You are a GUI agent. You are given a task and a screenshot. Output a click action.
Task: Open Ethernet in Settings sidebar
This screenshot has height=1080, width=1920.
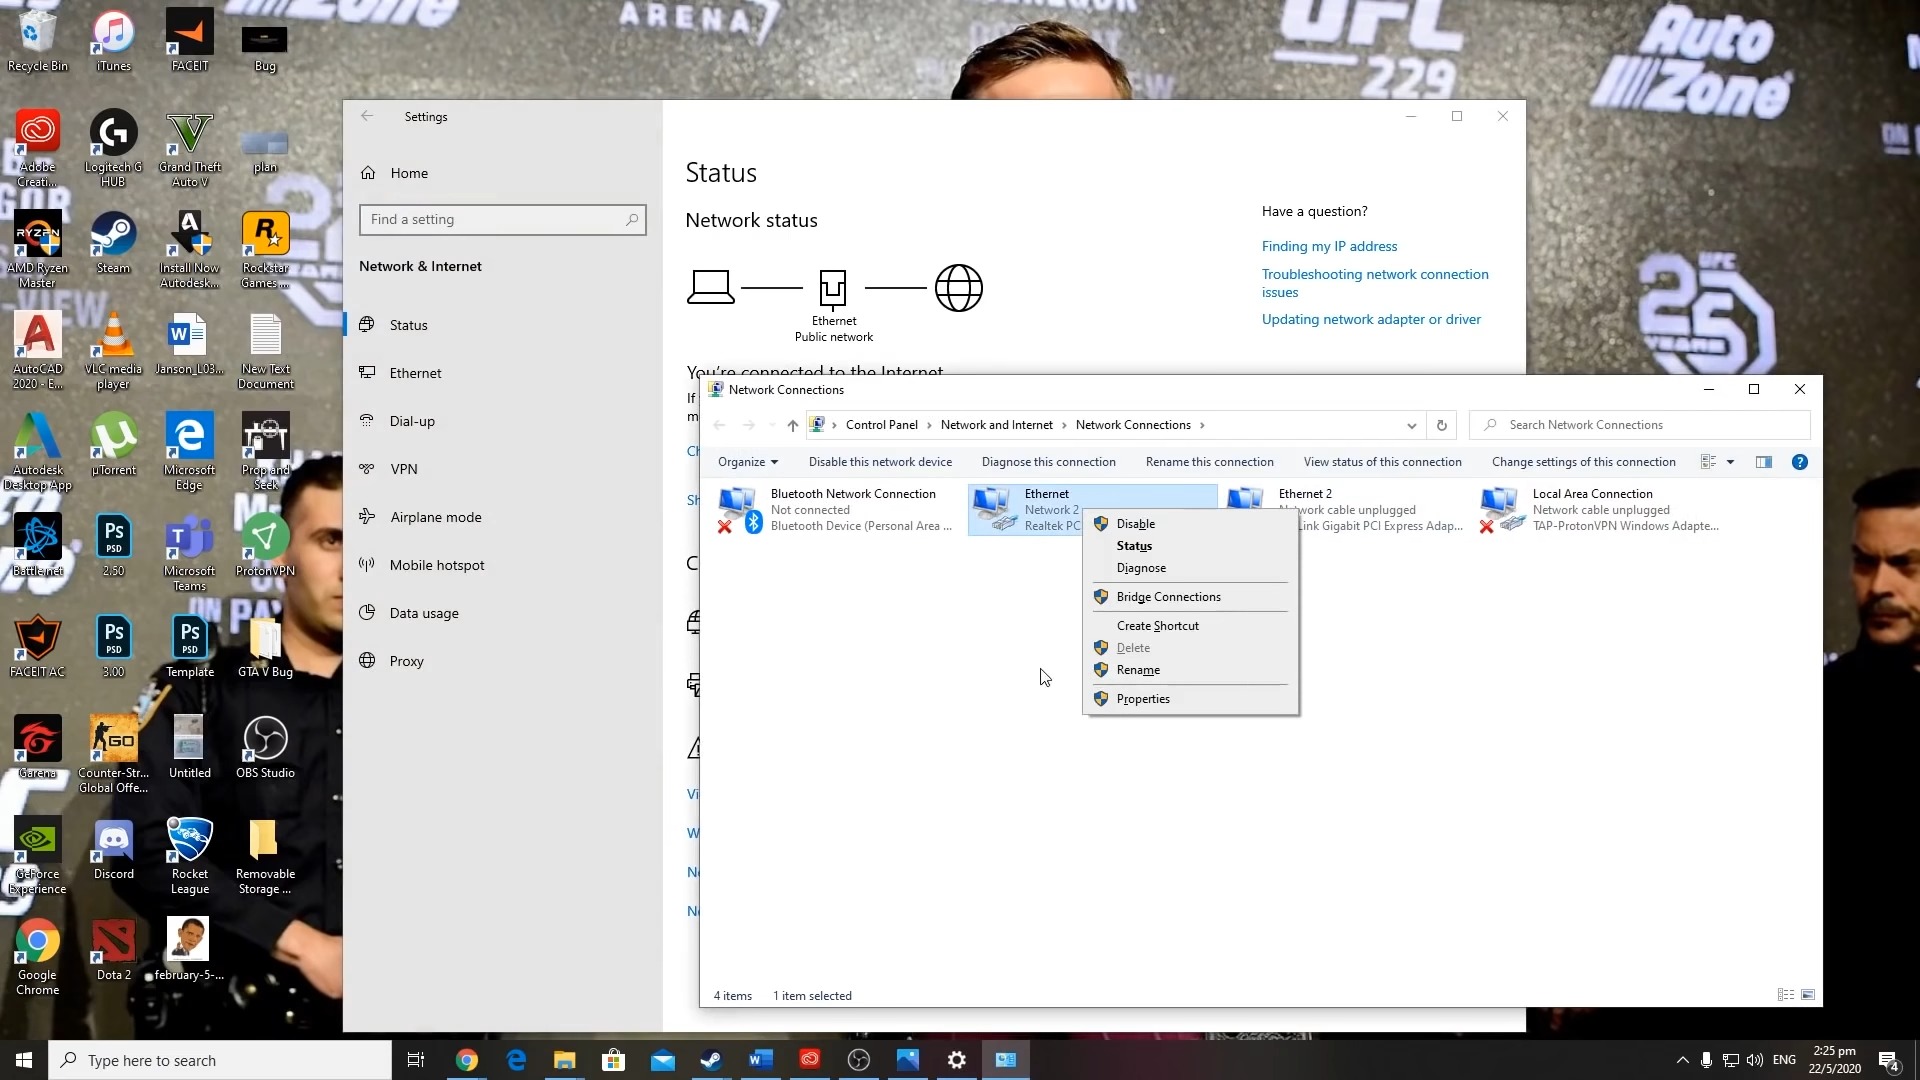(502, 373)
